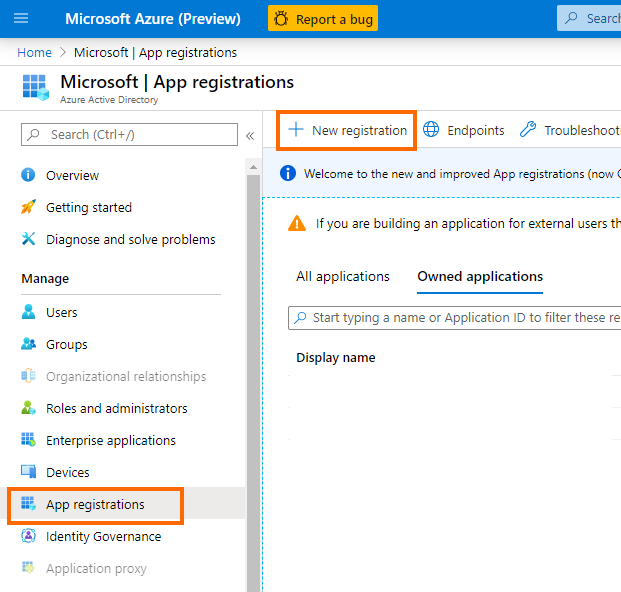Click the Devices monitor icon
This screenshot has width=621, height=592.
tap(28, 472)
